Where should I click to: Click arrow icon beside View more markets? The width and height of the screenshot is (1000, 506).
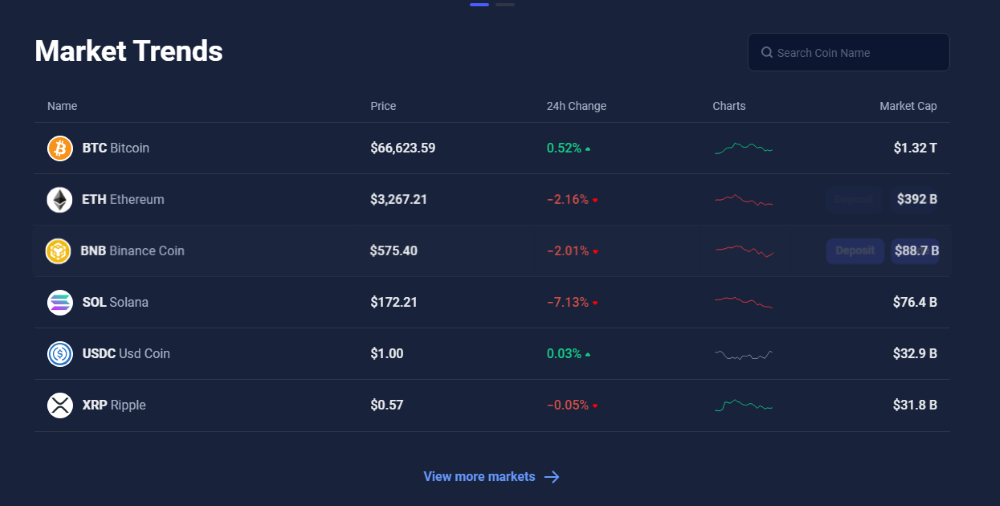coord(552,477)
